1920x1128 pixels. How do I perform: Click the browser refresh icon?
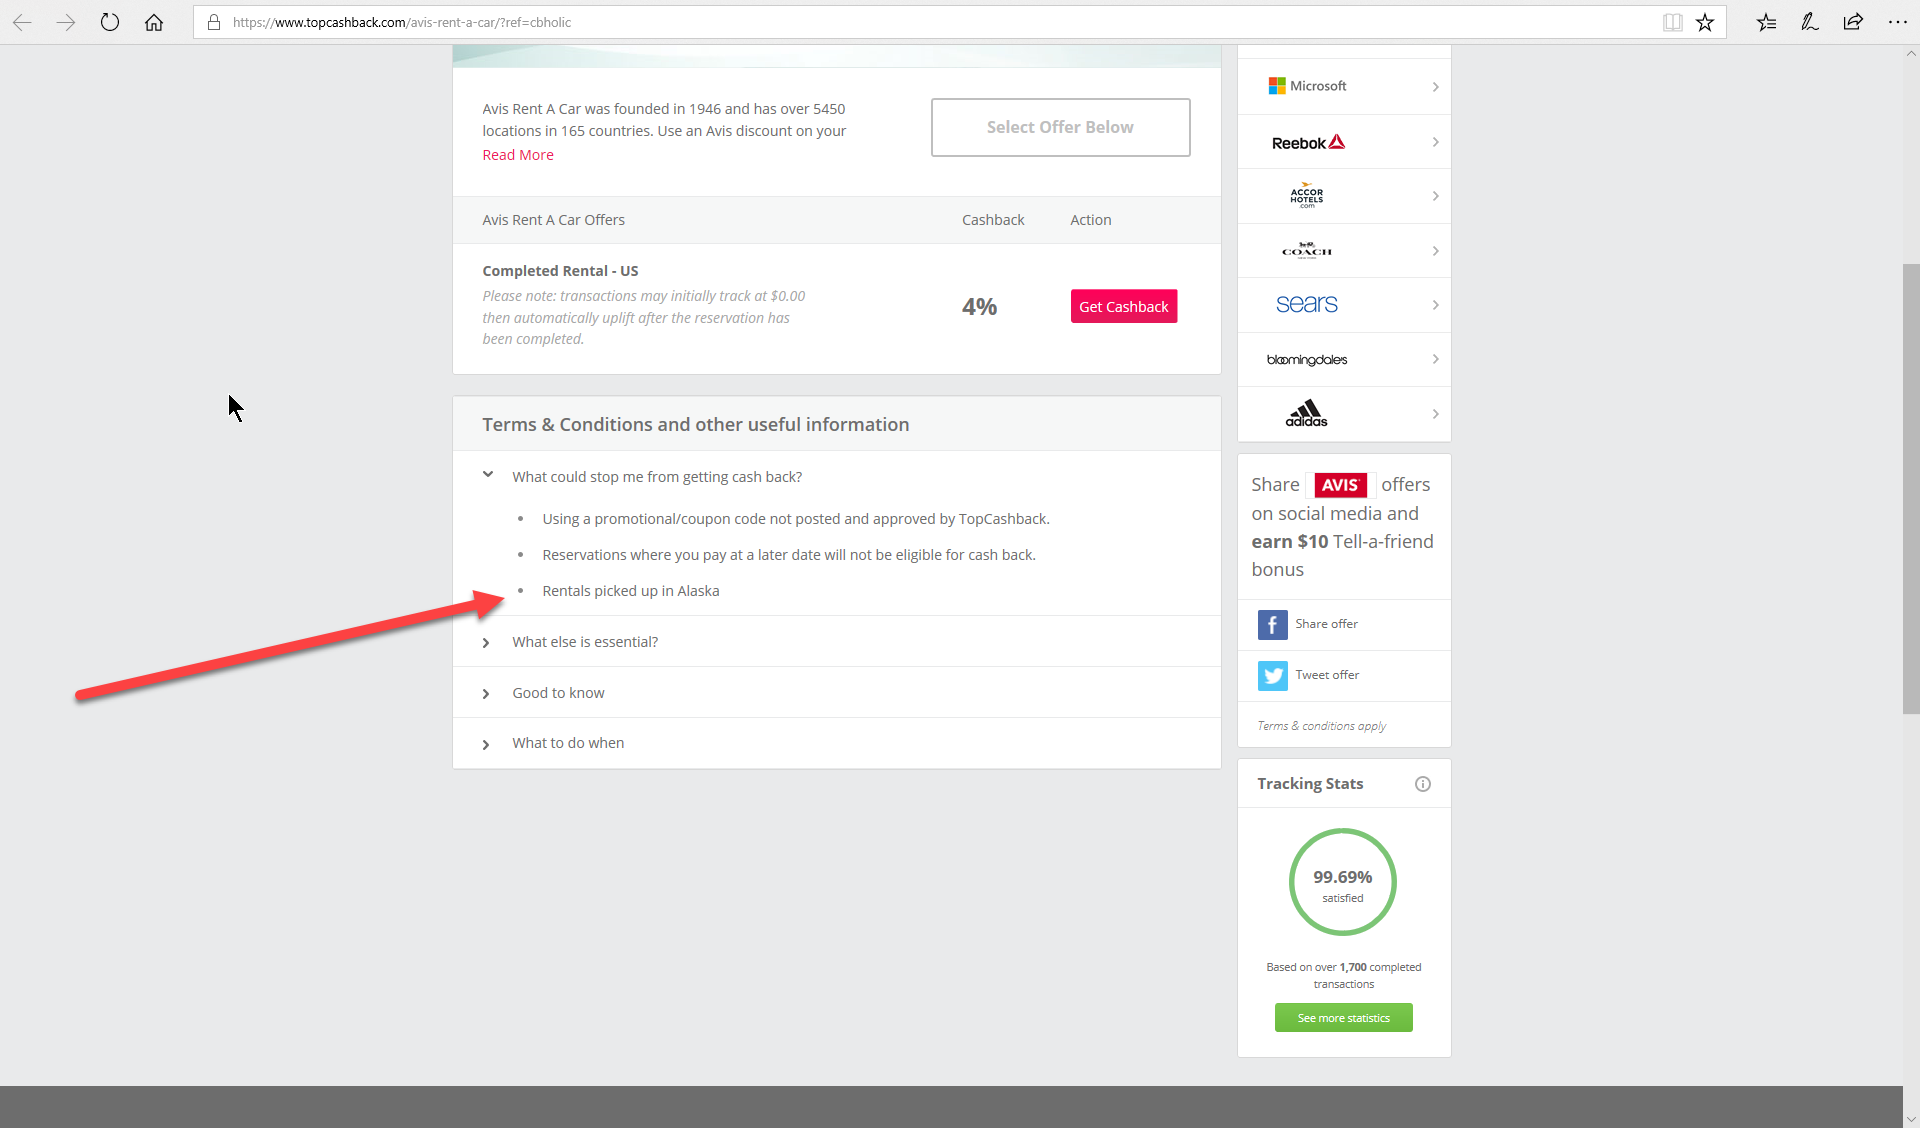pyautogui.click(x=110, y=22)
